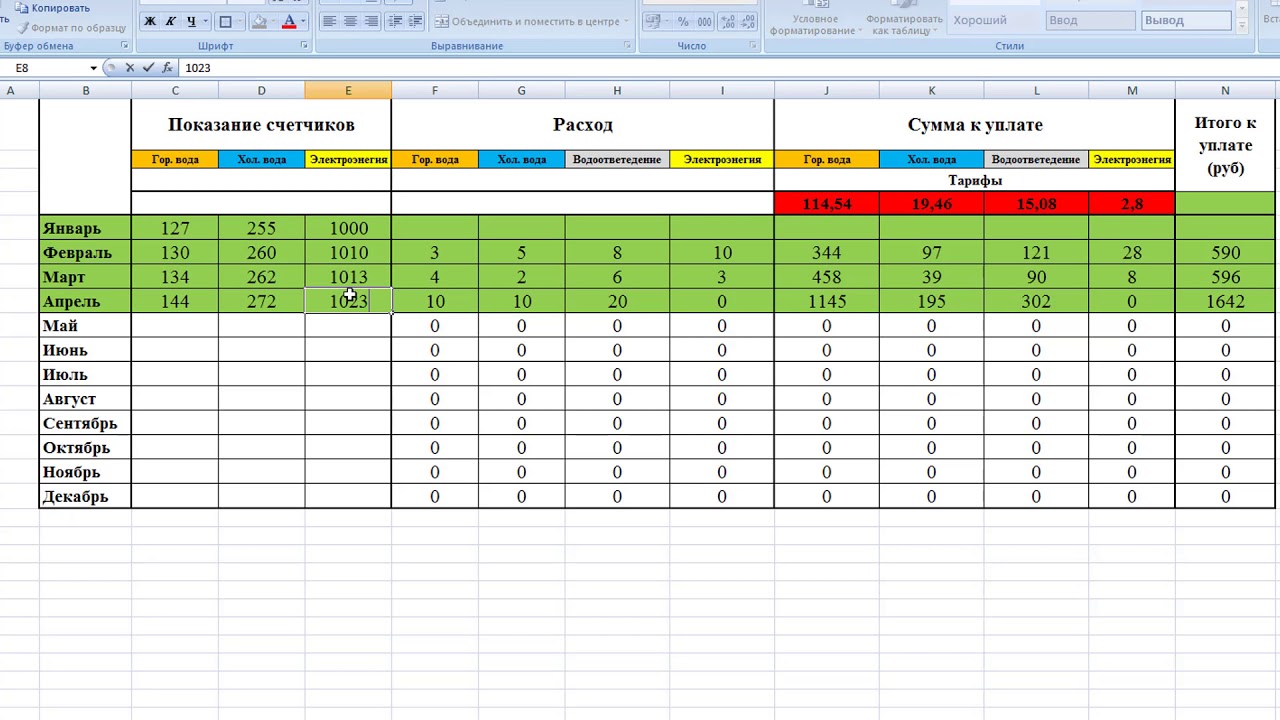
Task: Open Шрифт group dialog launcher
Action: pos(305,46)
